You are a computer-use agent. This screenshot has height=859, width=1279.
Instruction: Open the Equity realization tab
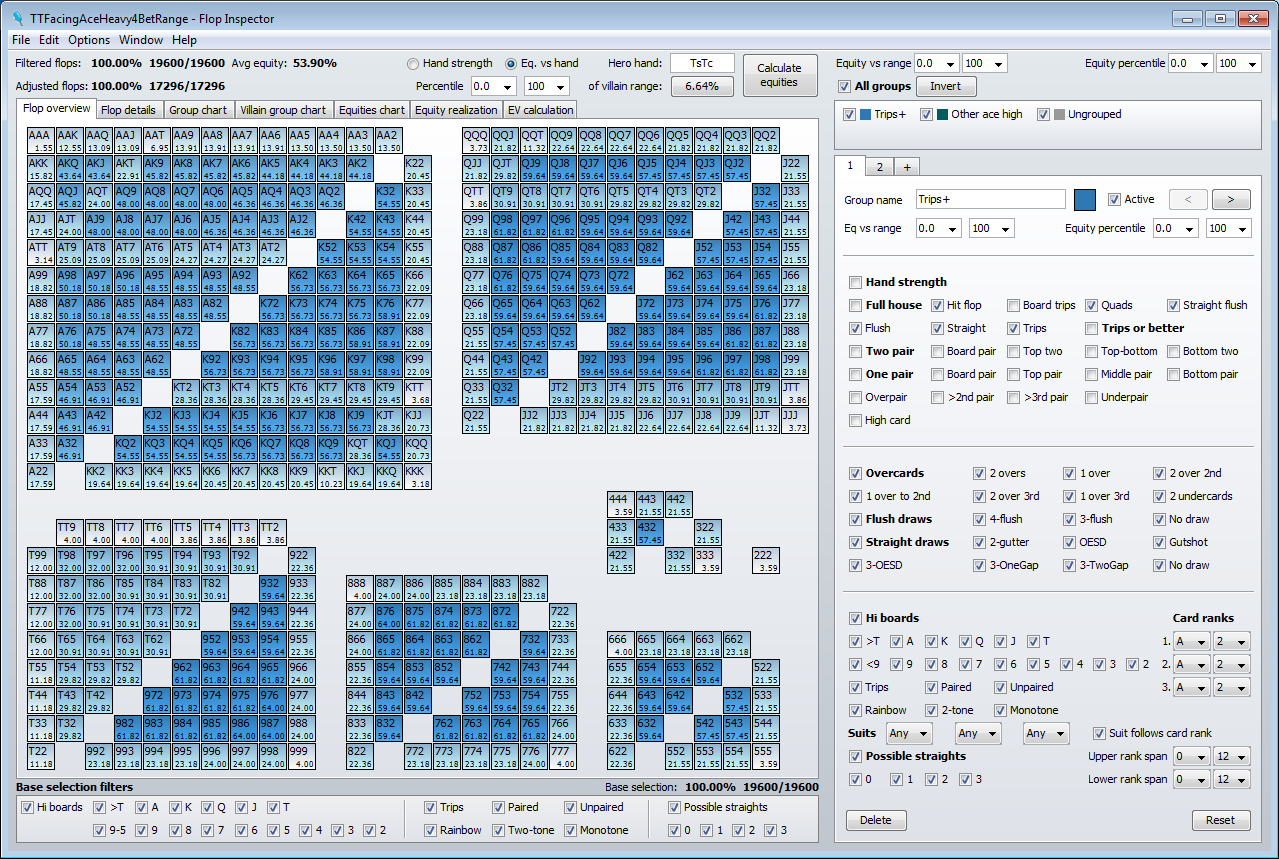456,110
